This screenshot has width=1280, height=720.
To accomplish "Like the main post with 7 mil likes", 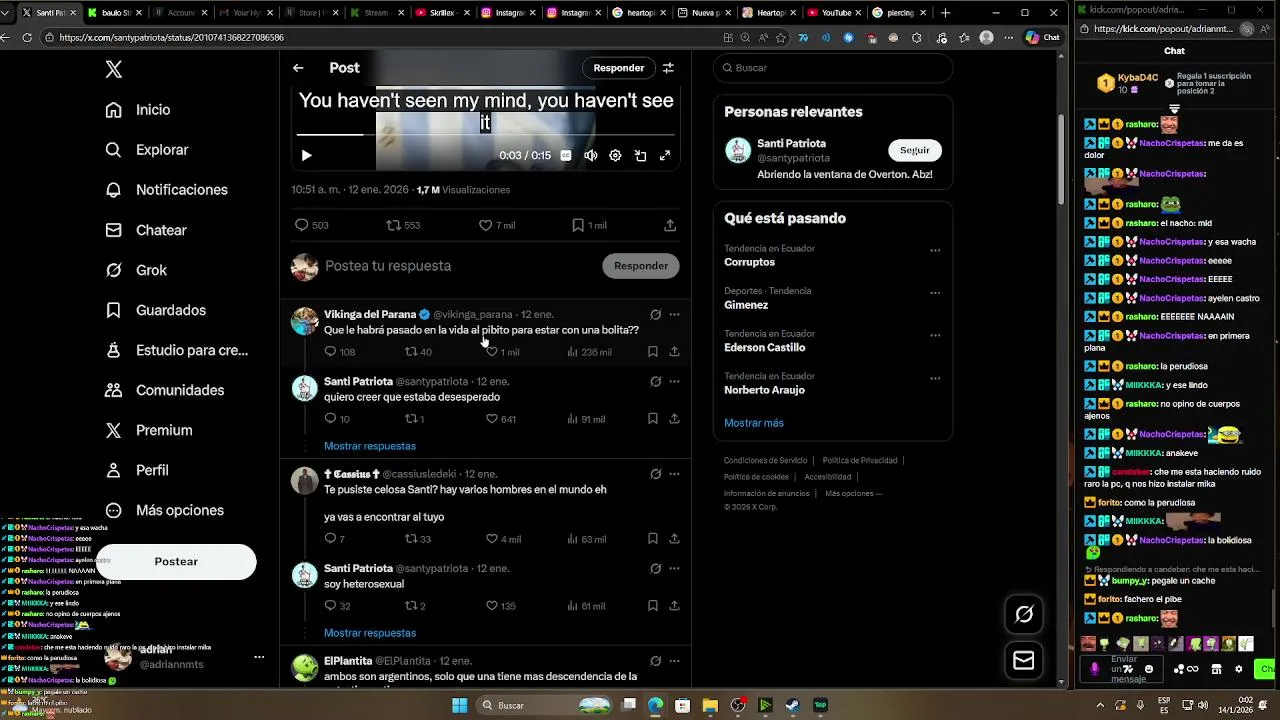I will [497, 225].
